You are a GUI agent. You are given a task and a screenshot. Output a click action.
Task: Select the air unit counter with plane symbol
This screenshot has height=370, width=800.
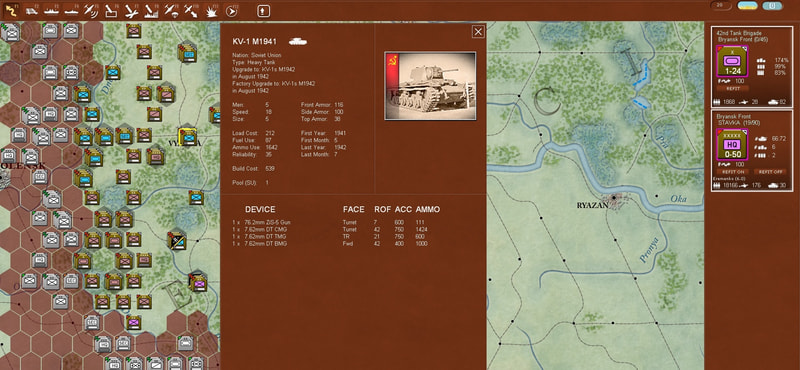point(177,240)
